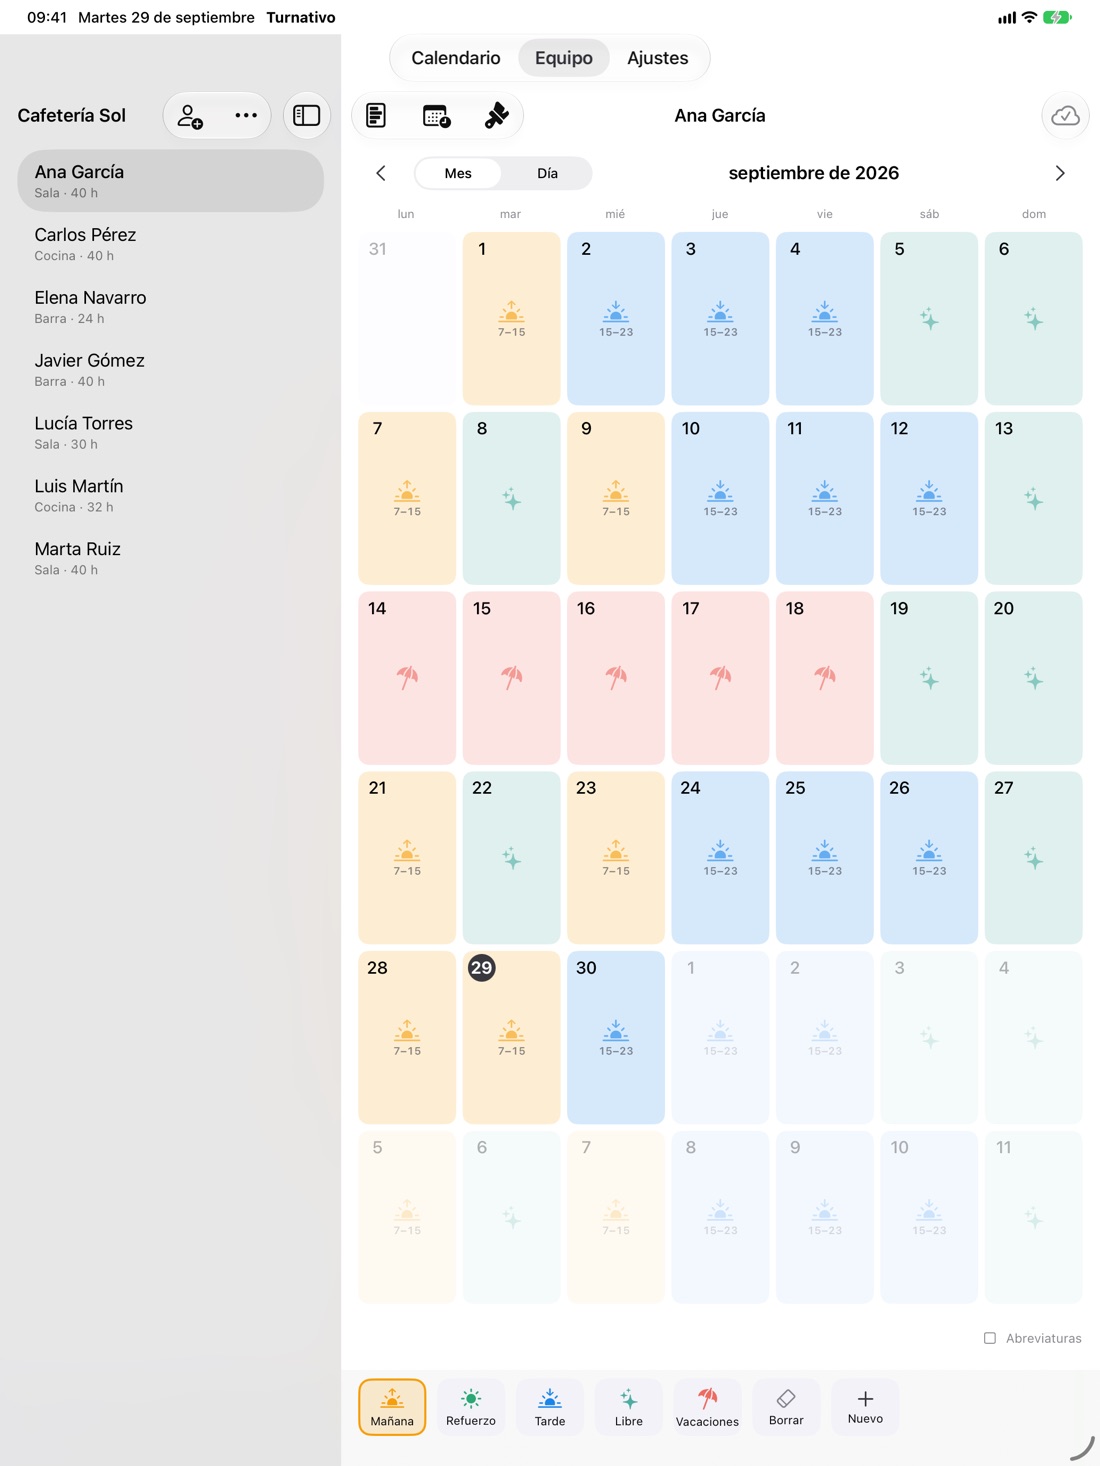Choose the Borrar eraser tool
This screenshot has width=1100, height=1466.
click(x=786, y=1407)
